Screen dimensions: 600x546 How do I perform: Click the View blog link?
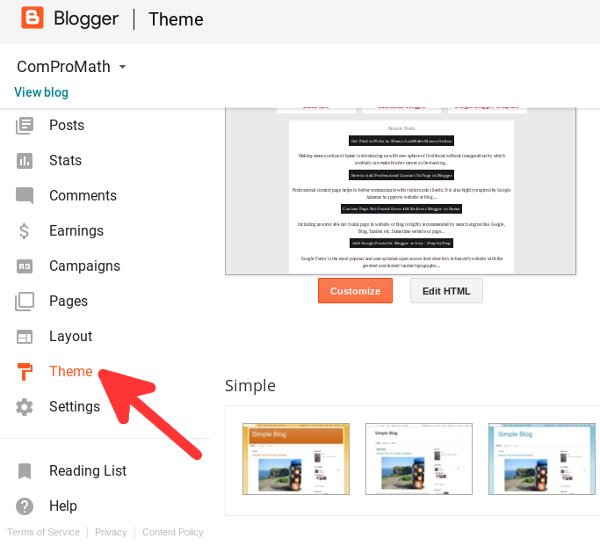pos(41,93)
